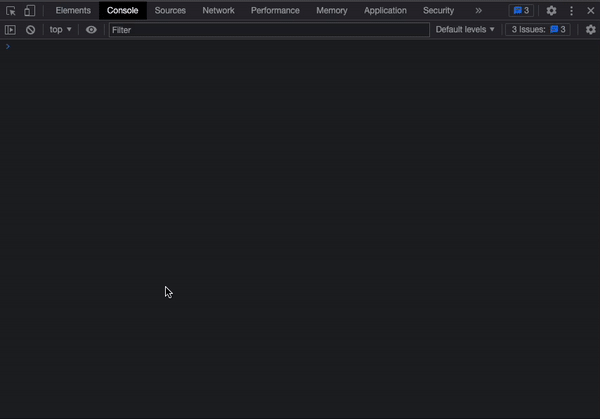
Task: Open the Security tab
Action: click(x=439, y=11)
